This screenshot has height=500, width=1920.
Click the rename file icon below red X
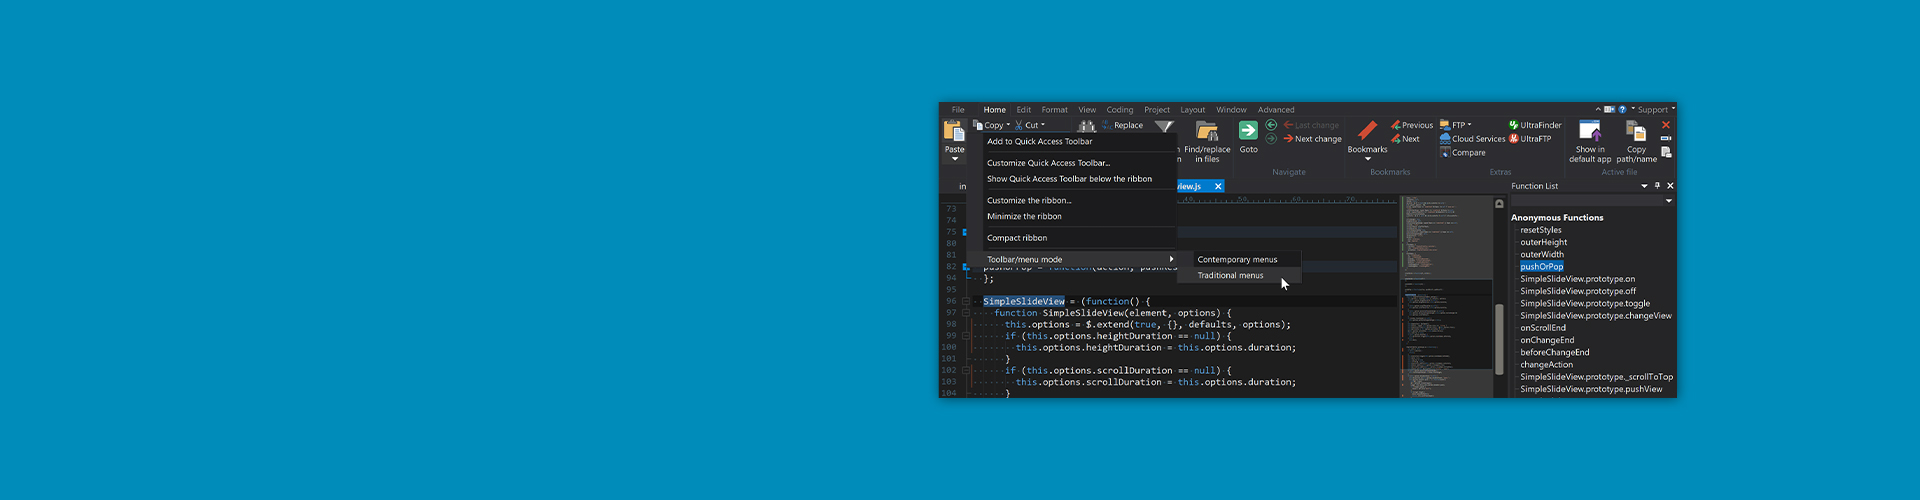pos(1665,138)
